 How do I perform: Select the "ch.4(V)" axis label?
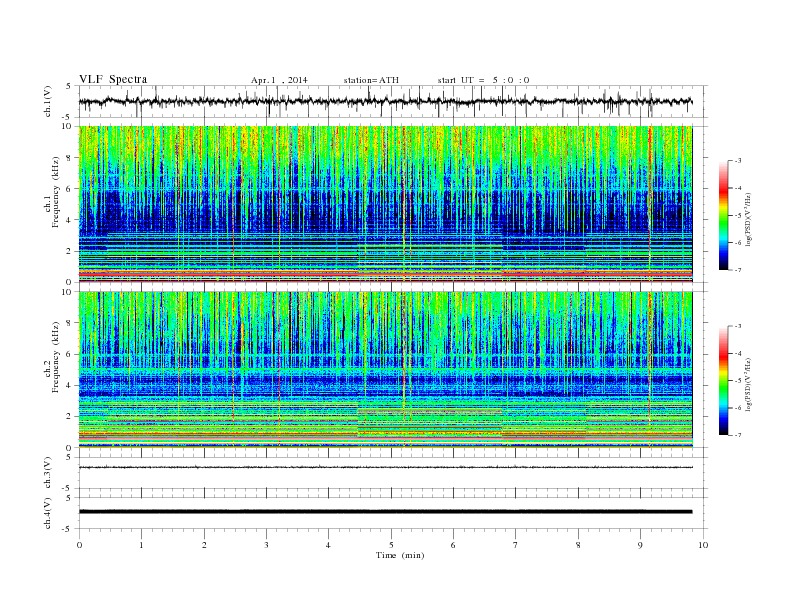(48, 513)
